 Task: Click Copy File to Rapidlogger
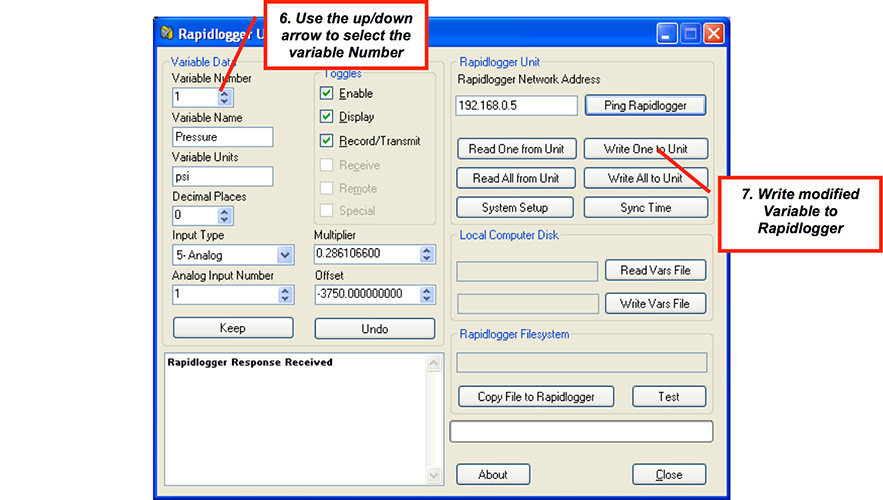[x=536, y=396]
